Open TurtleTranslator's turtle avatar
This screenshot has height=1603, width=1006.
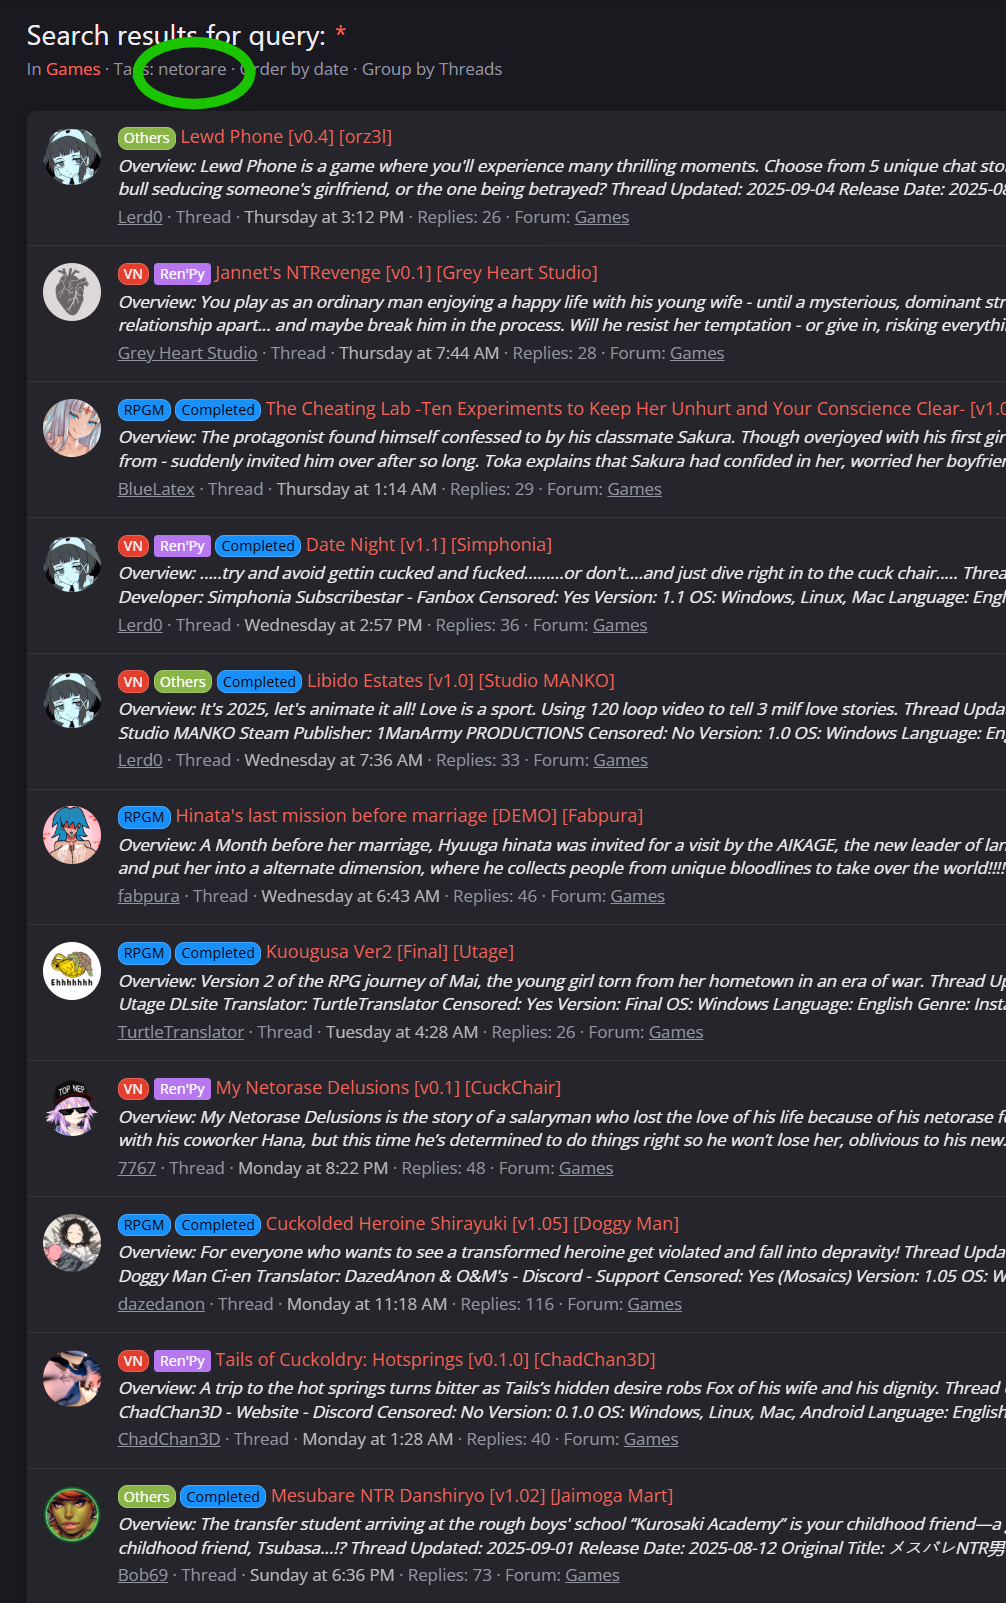pos(72,971)
